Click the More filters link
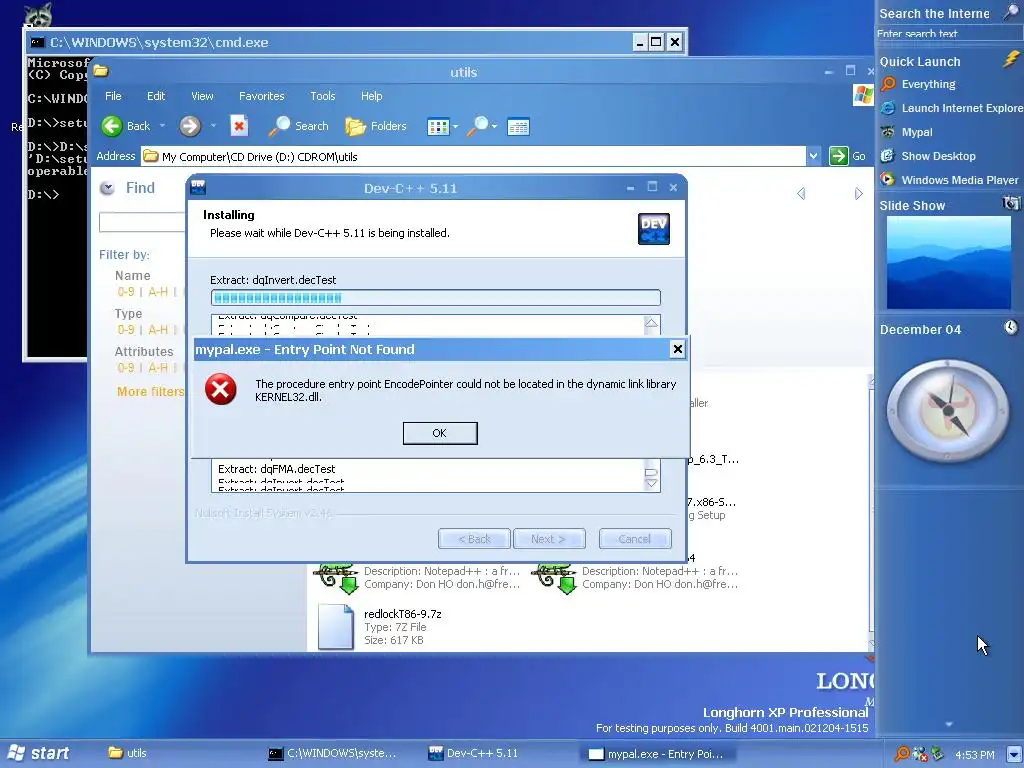The height and width of the screenshot is (768, 1024). pyautogui.click(x=151, y=391)
